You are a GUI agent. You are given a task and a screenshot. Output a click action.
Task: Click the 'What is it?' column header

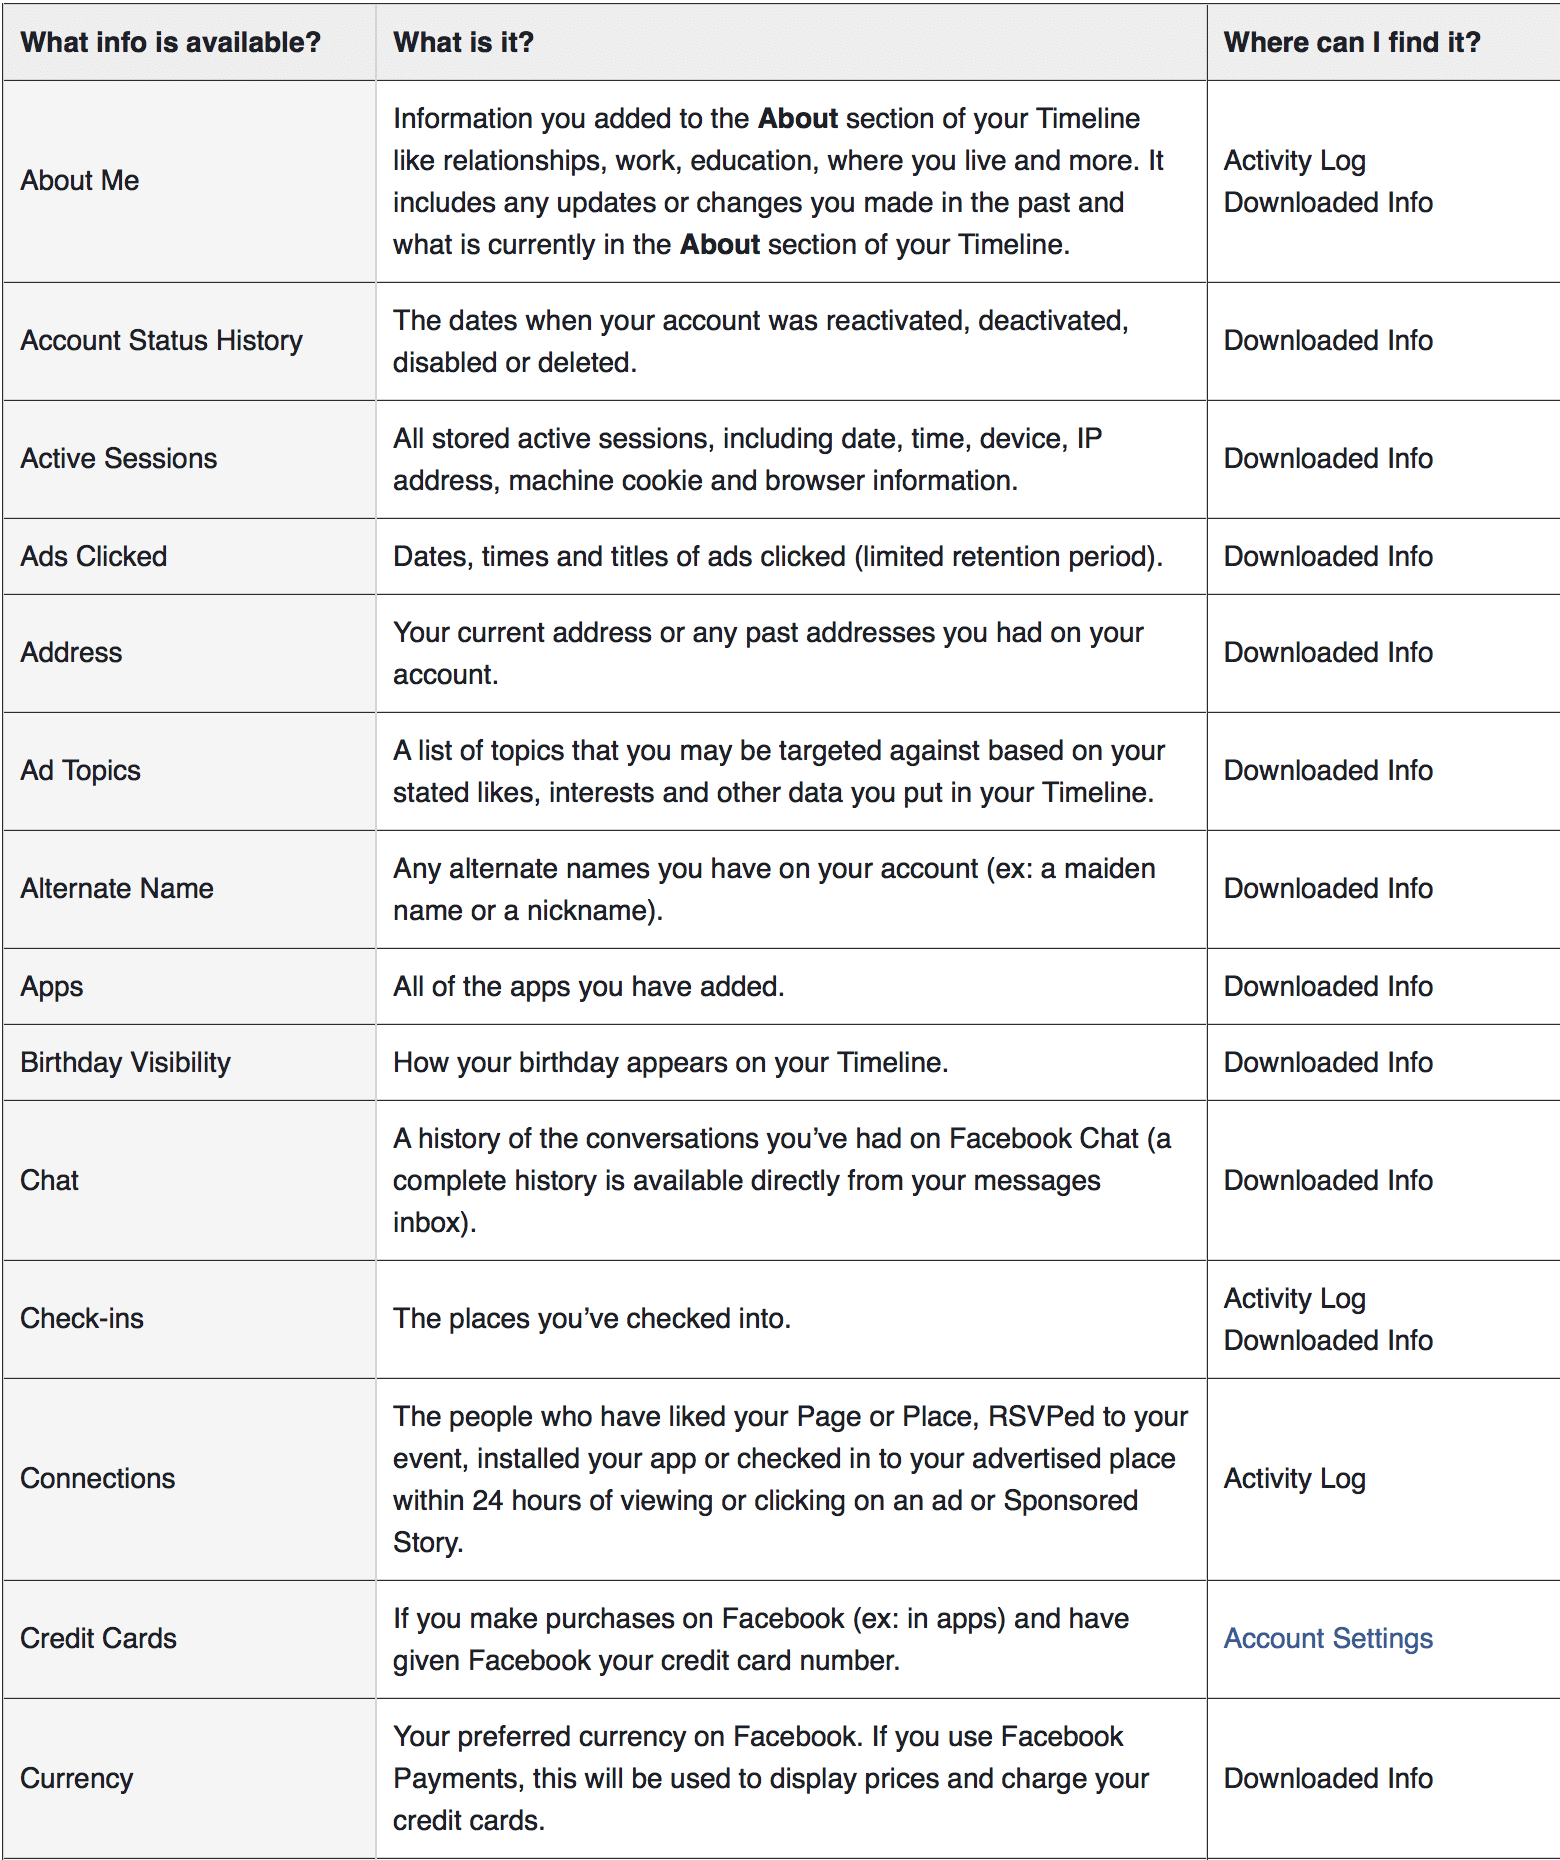point(463,42)
